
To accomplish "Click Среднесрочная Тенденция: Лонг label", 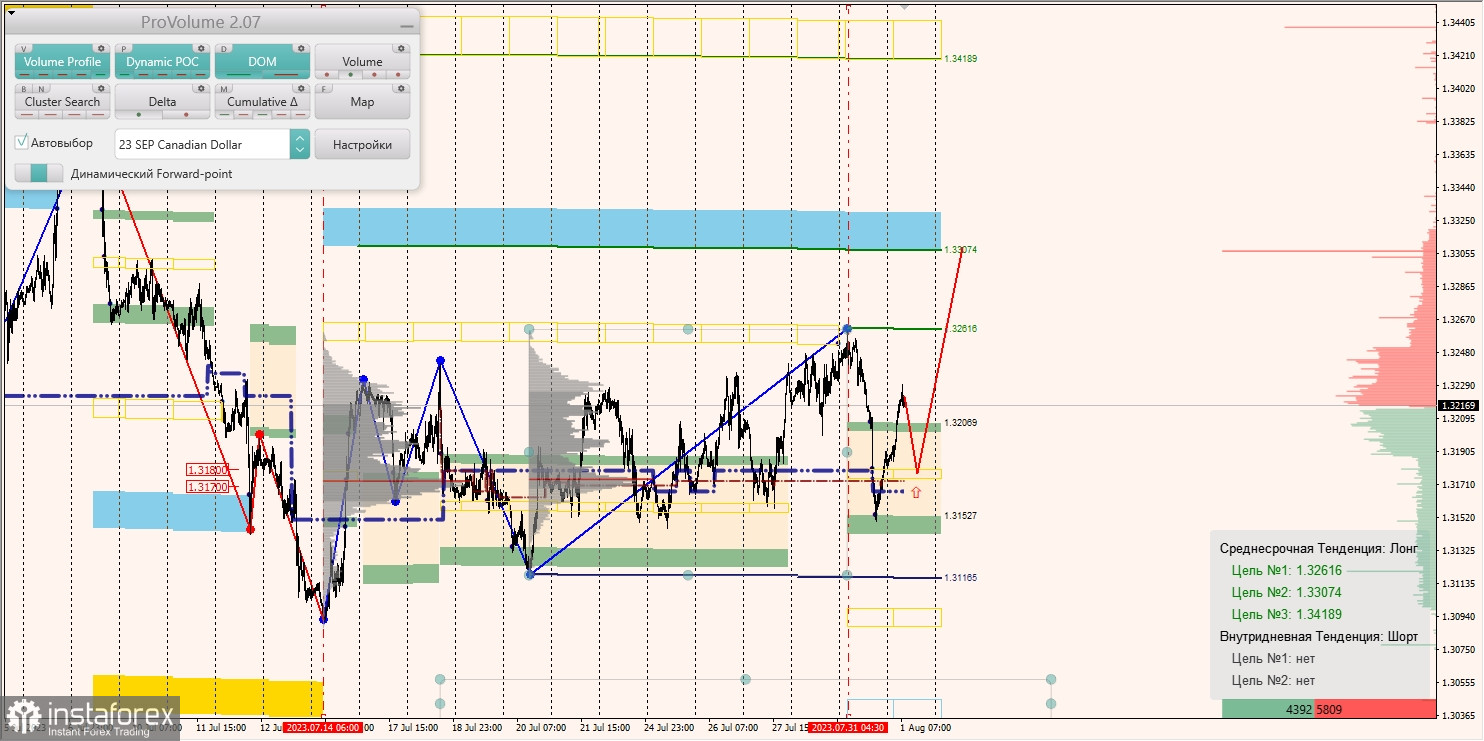I will (x=1319, y=548).
